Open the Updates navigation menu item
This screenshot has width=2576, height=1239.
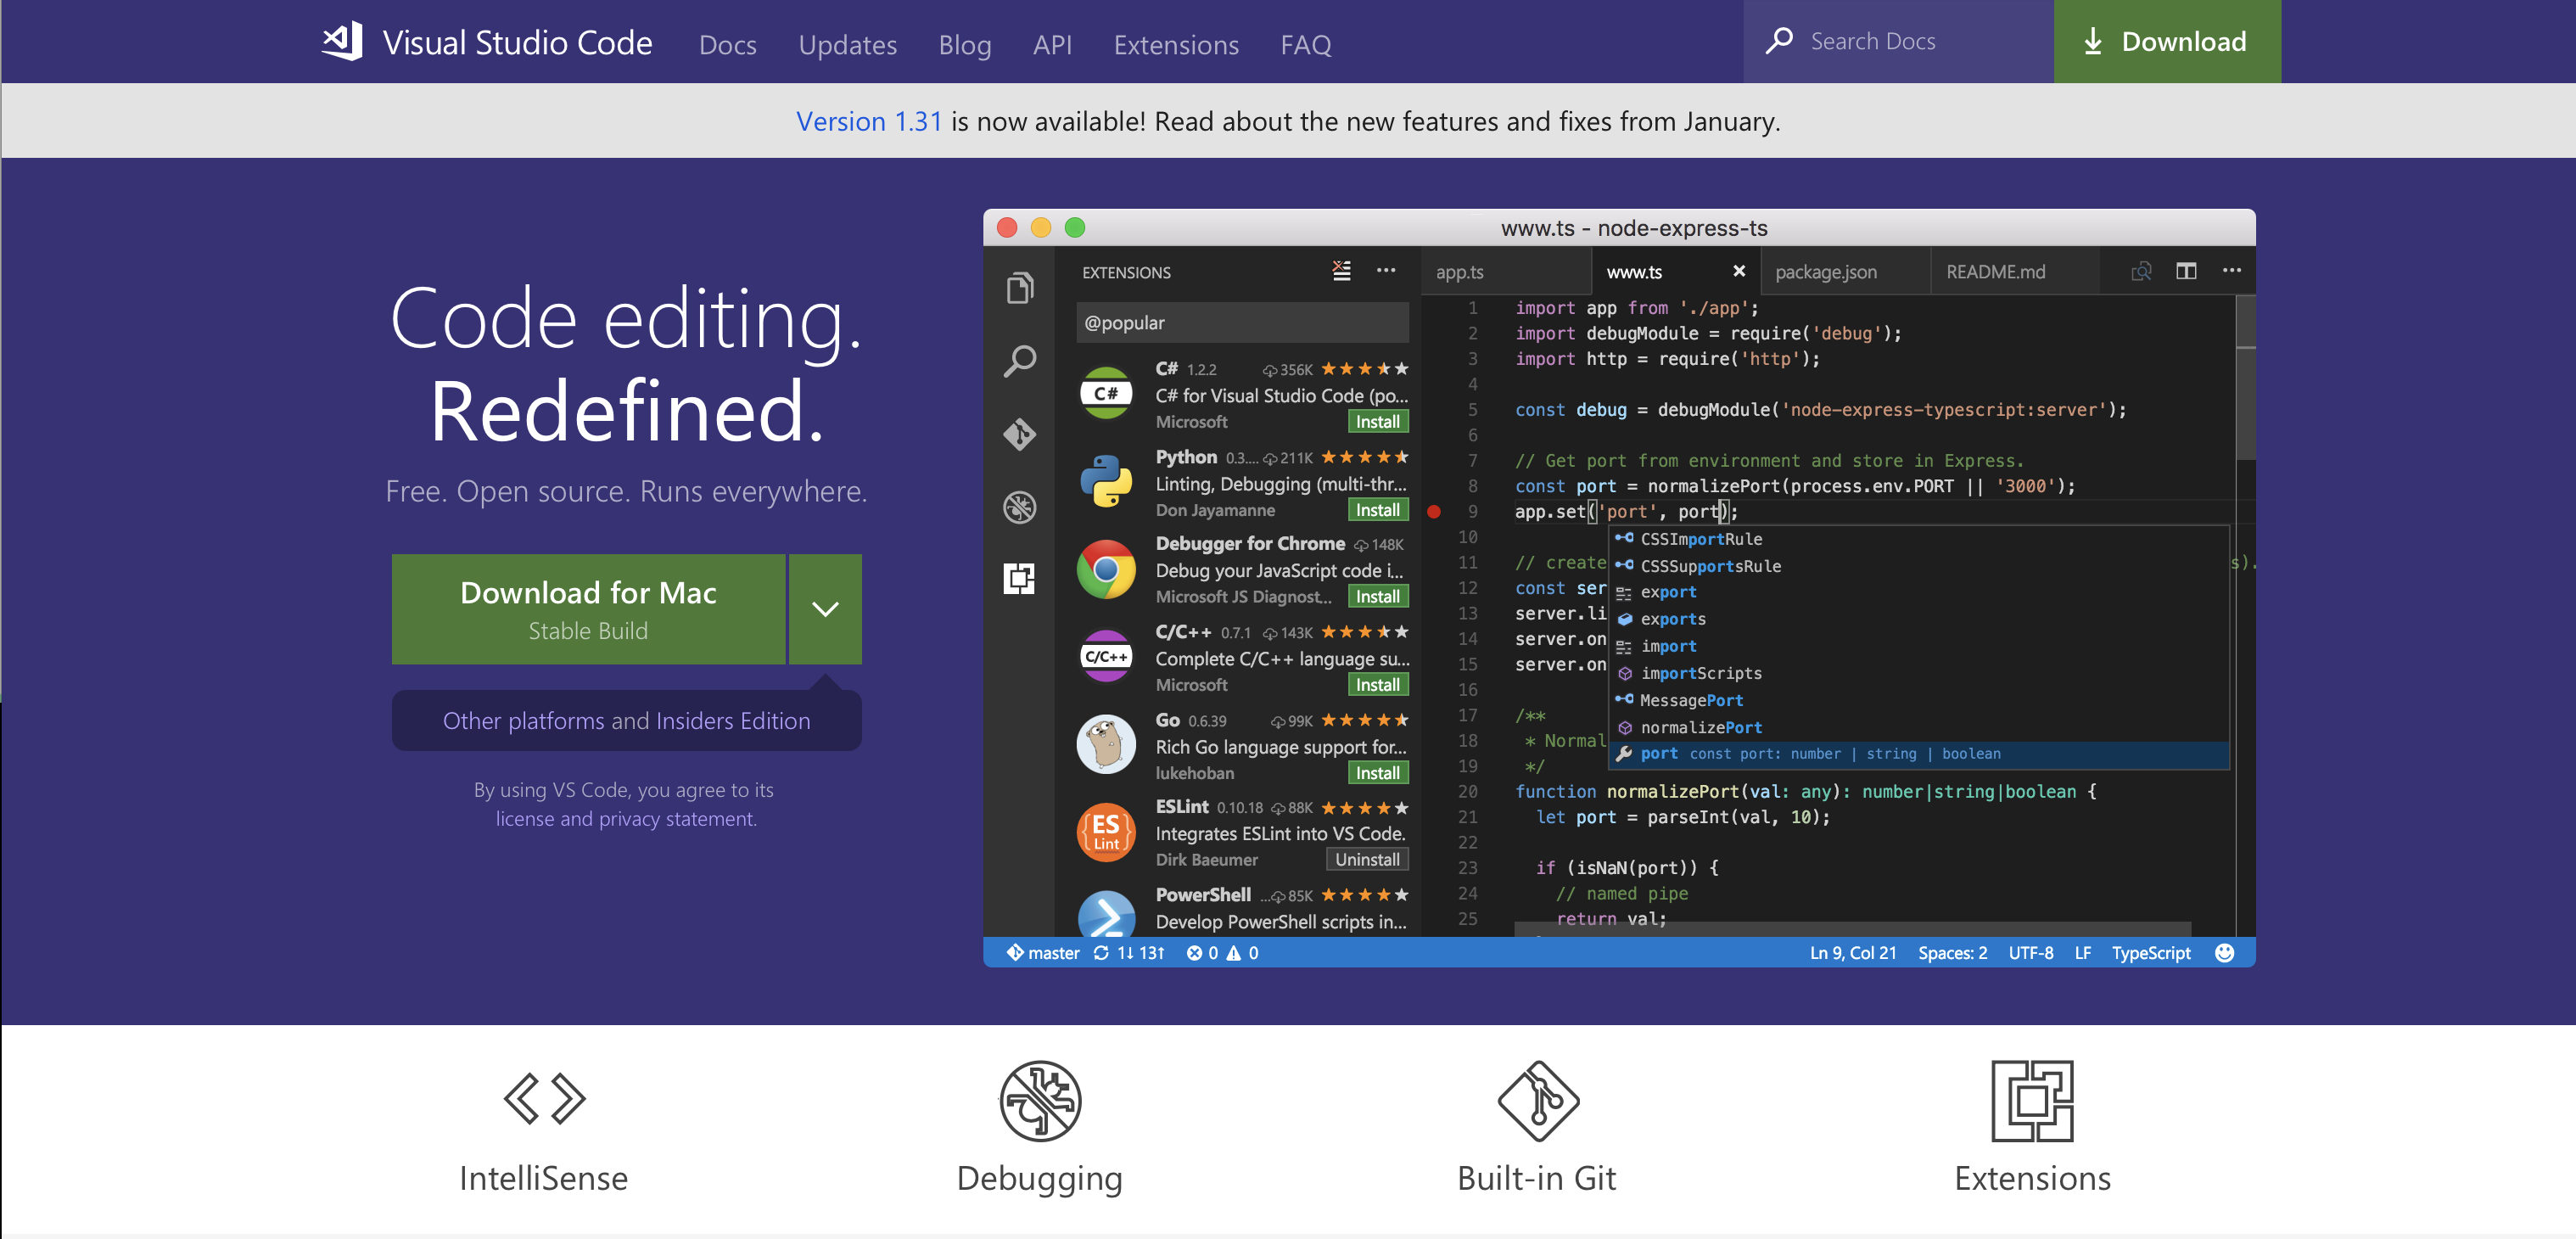pyautogui.click(x=847, y=45)
